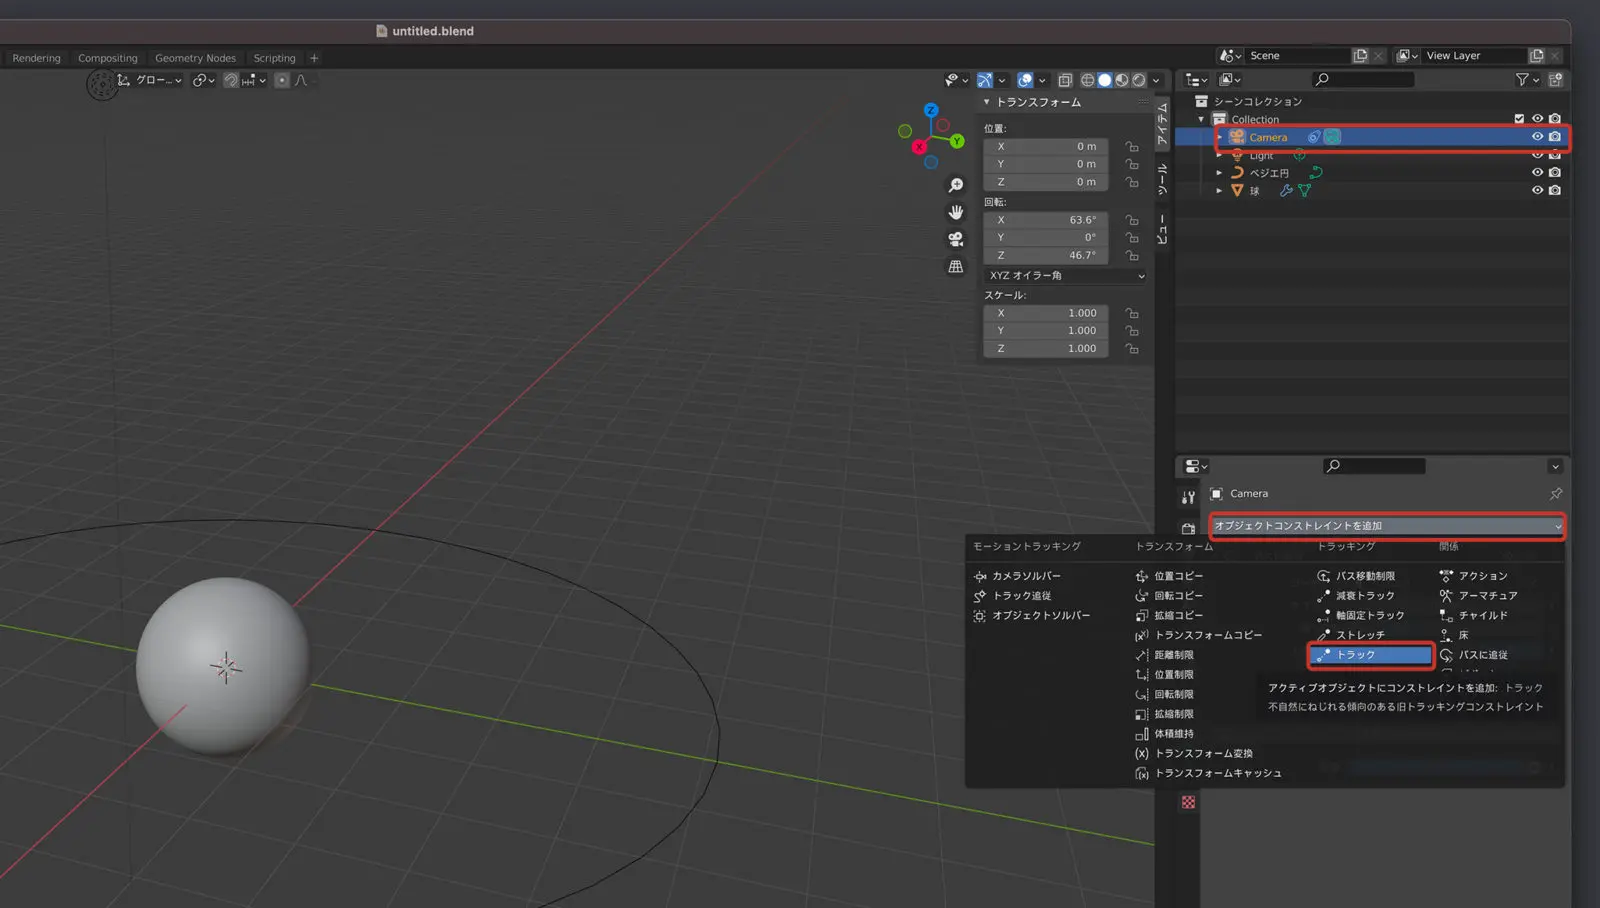Disable Camera rendering with its camera icon
Screen dimensions: 1600x908
tap(1555, 137)
